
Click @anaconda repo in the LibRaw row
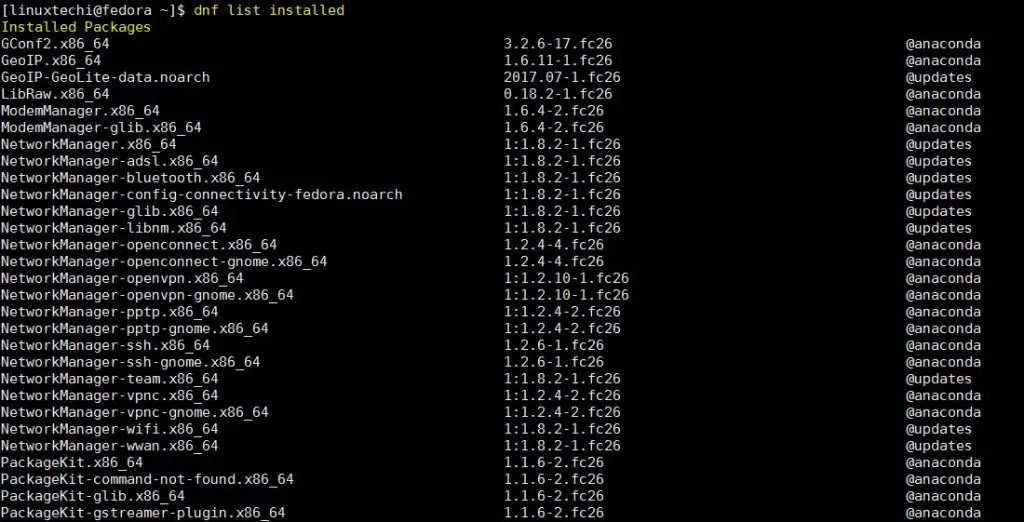[x=943, y=95]
